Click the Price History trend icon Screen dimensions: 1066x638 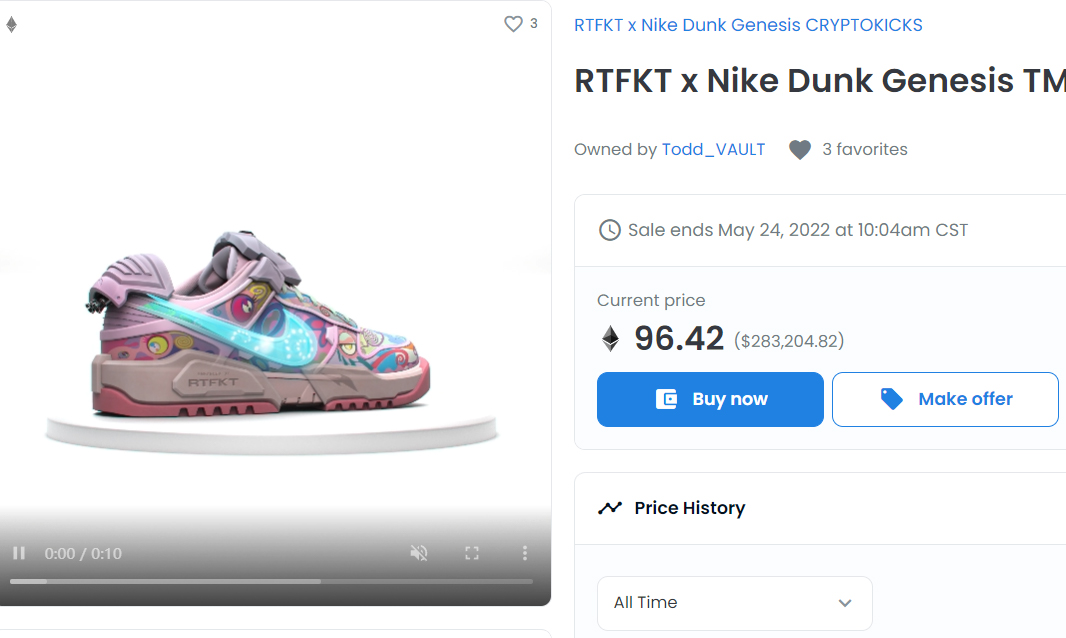point(610,508)
